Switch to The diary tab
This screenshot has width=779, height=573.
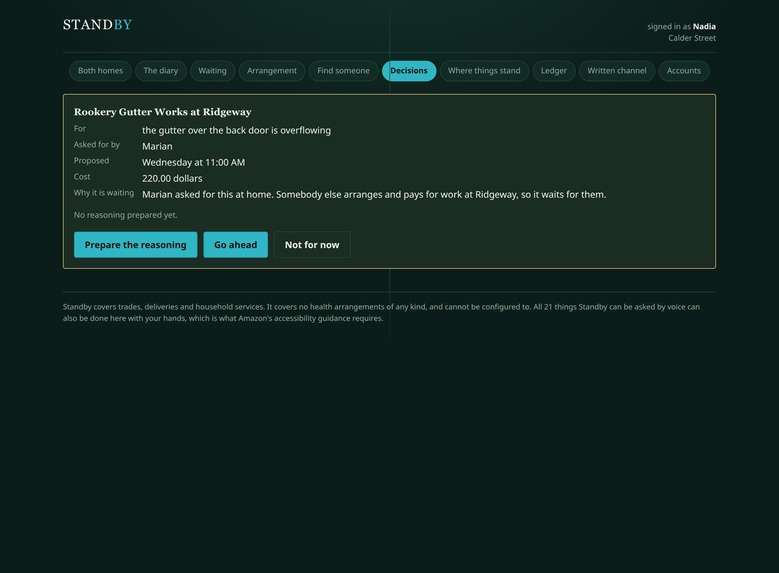click(160, 71)
